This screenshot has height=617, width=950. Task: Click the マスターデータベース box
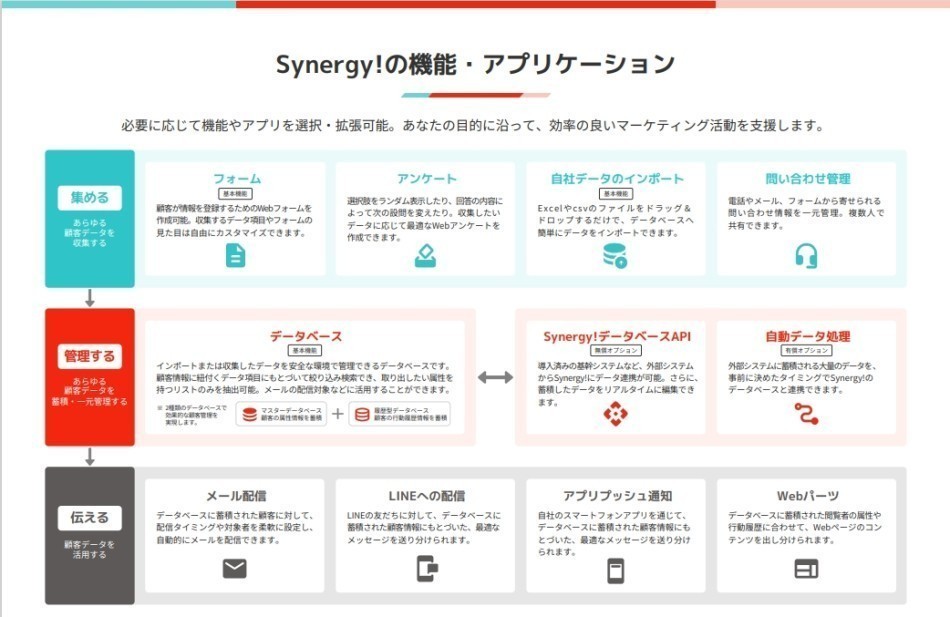[281, 414]
